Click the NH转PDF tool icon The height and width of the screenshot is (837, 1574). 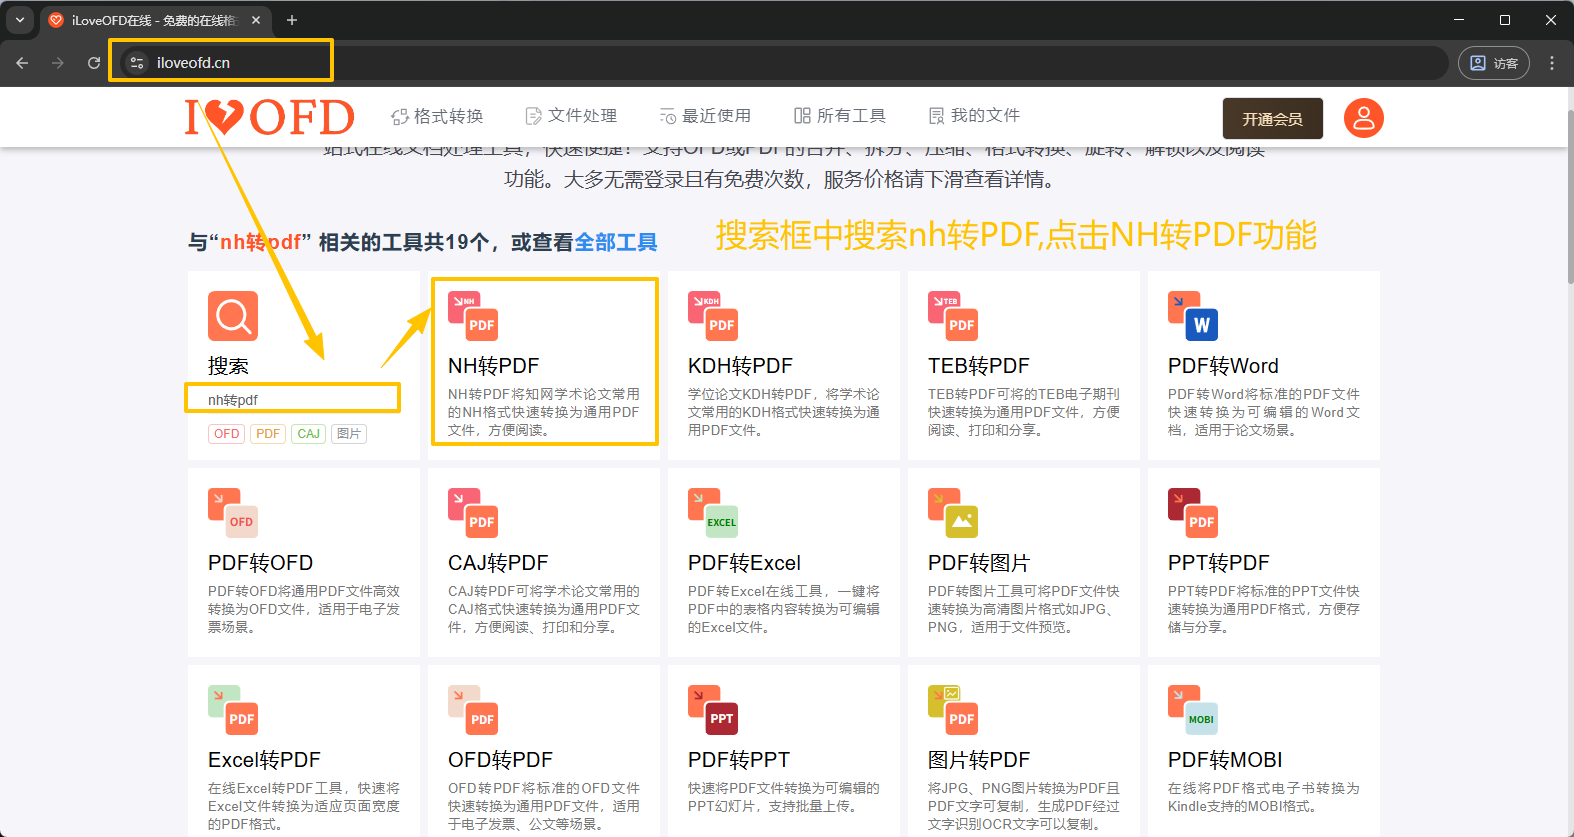point(473,316)
